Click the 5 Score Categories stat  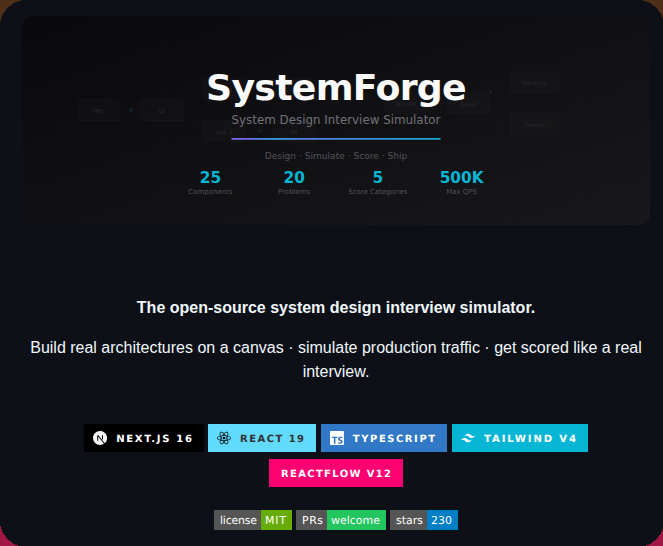pyautogui.click(x=378, y=182)
